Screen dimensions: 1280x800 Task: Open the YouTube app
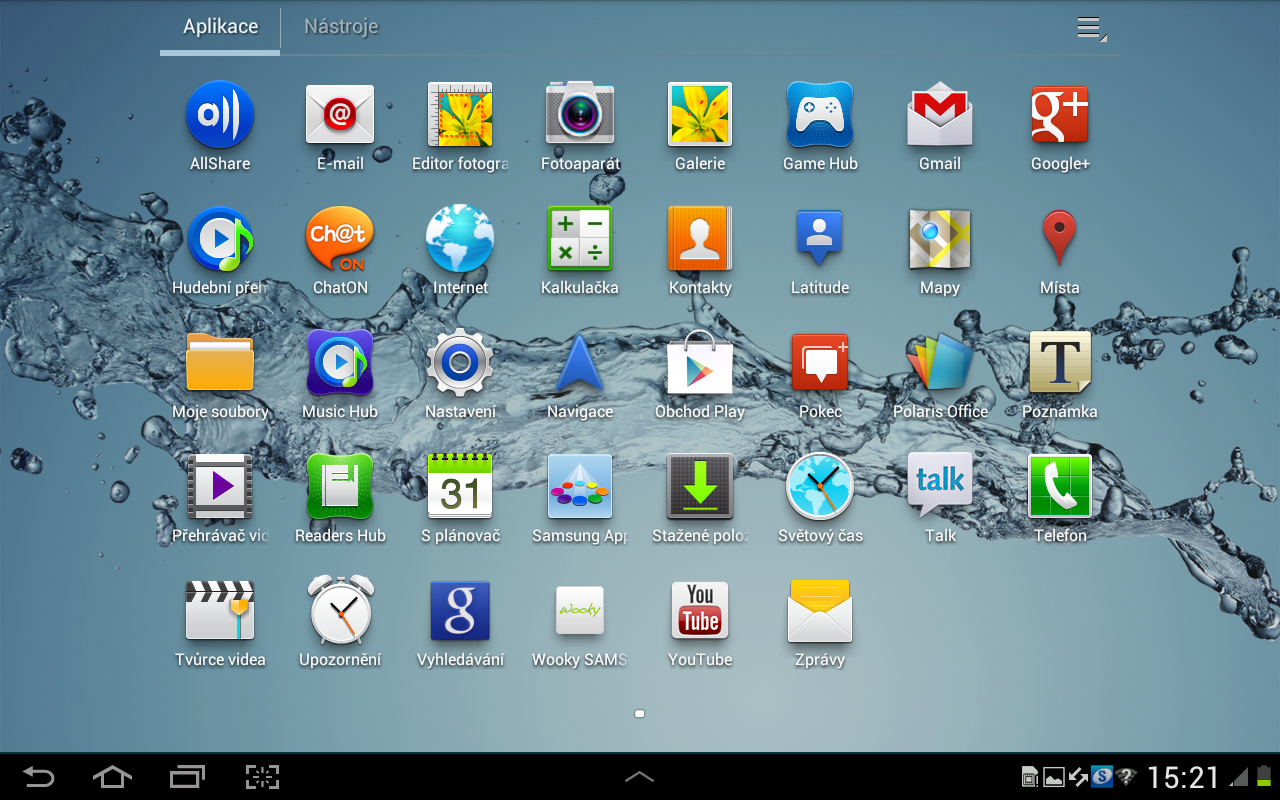(700, 610)
